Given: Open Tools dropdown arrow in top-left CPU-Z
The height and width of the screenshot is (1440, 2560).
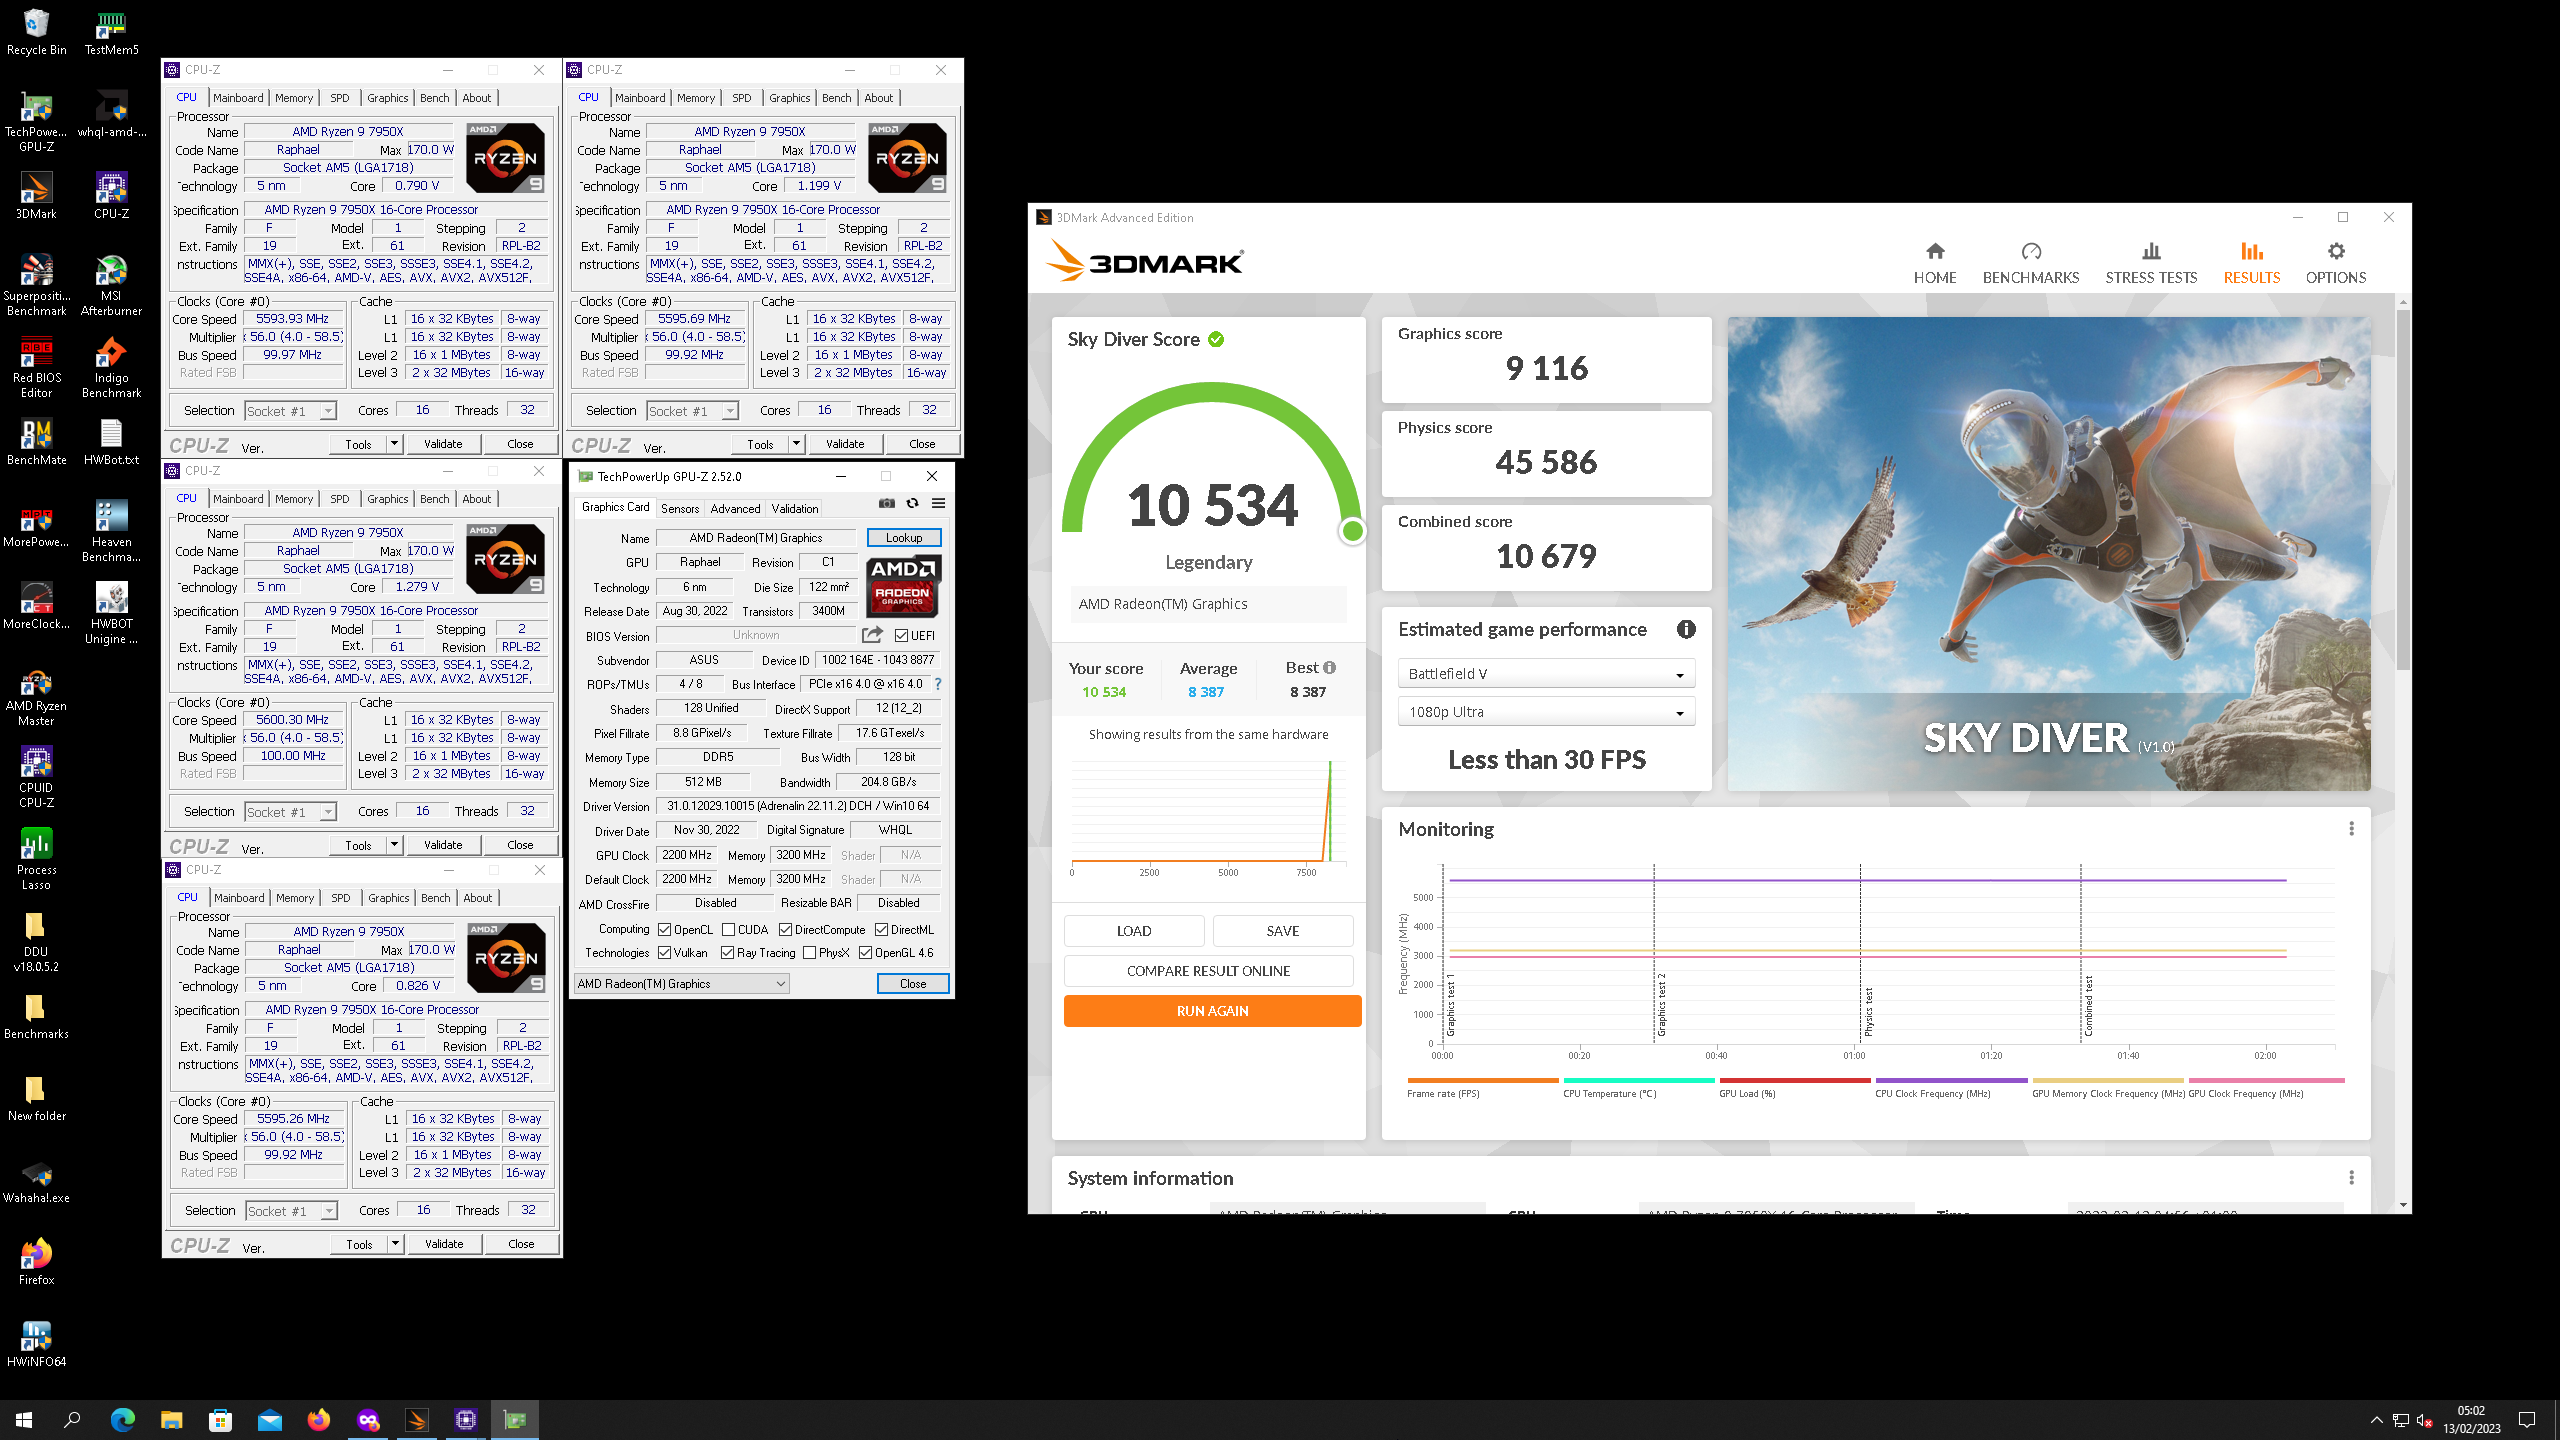Looking at the screenshot, I should point(394,444).
